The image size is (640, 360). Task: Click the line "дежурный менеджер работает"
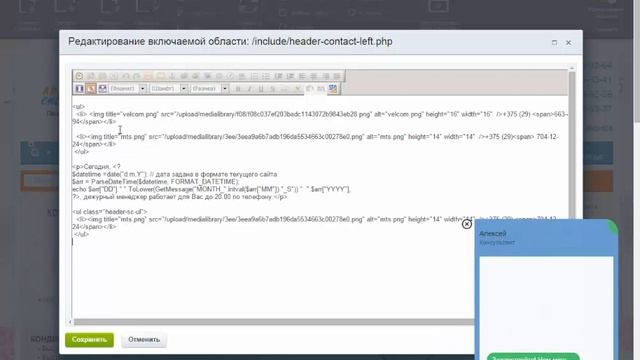(x=180, y=197)
